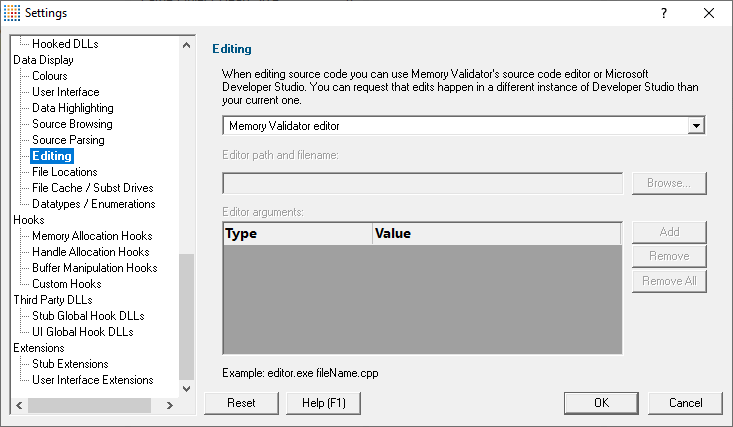The height and width of the screenshot is (427, 733).
Task: Click the Type column header
Action: (298, 233)
